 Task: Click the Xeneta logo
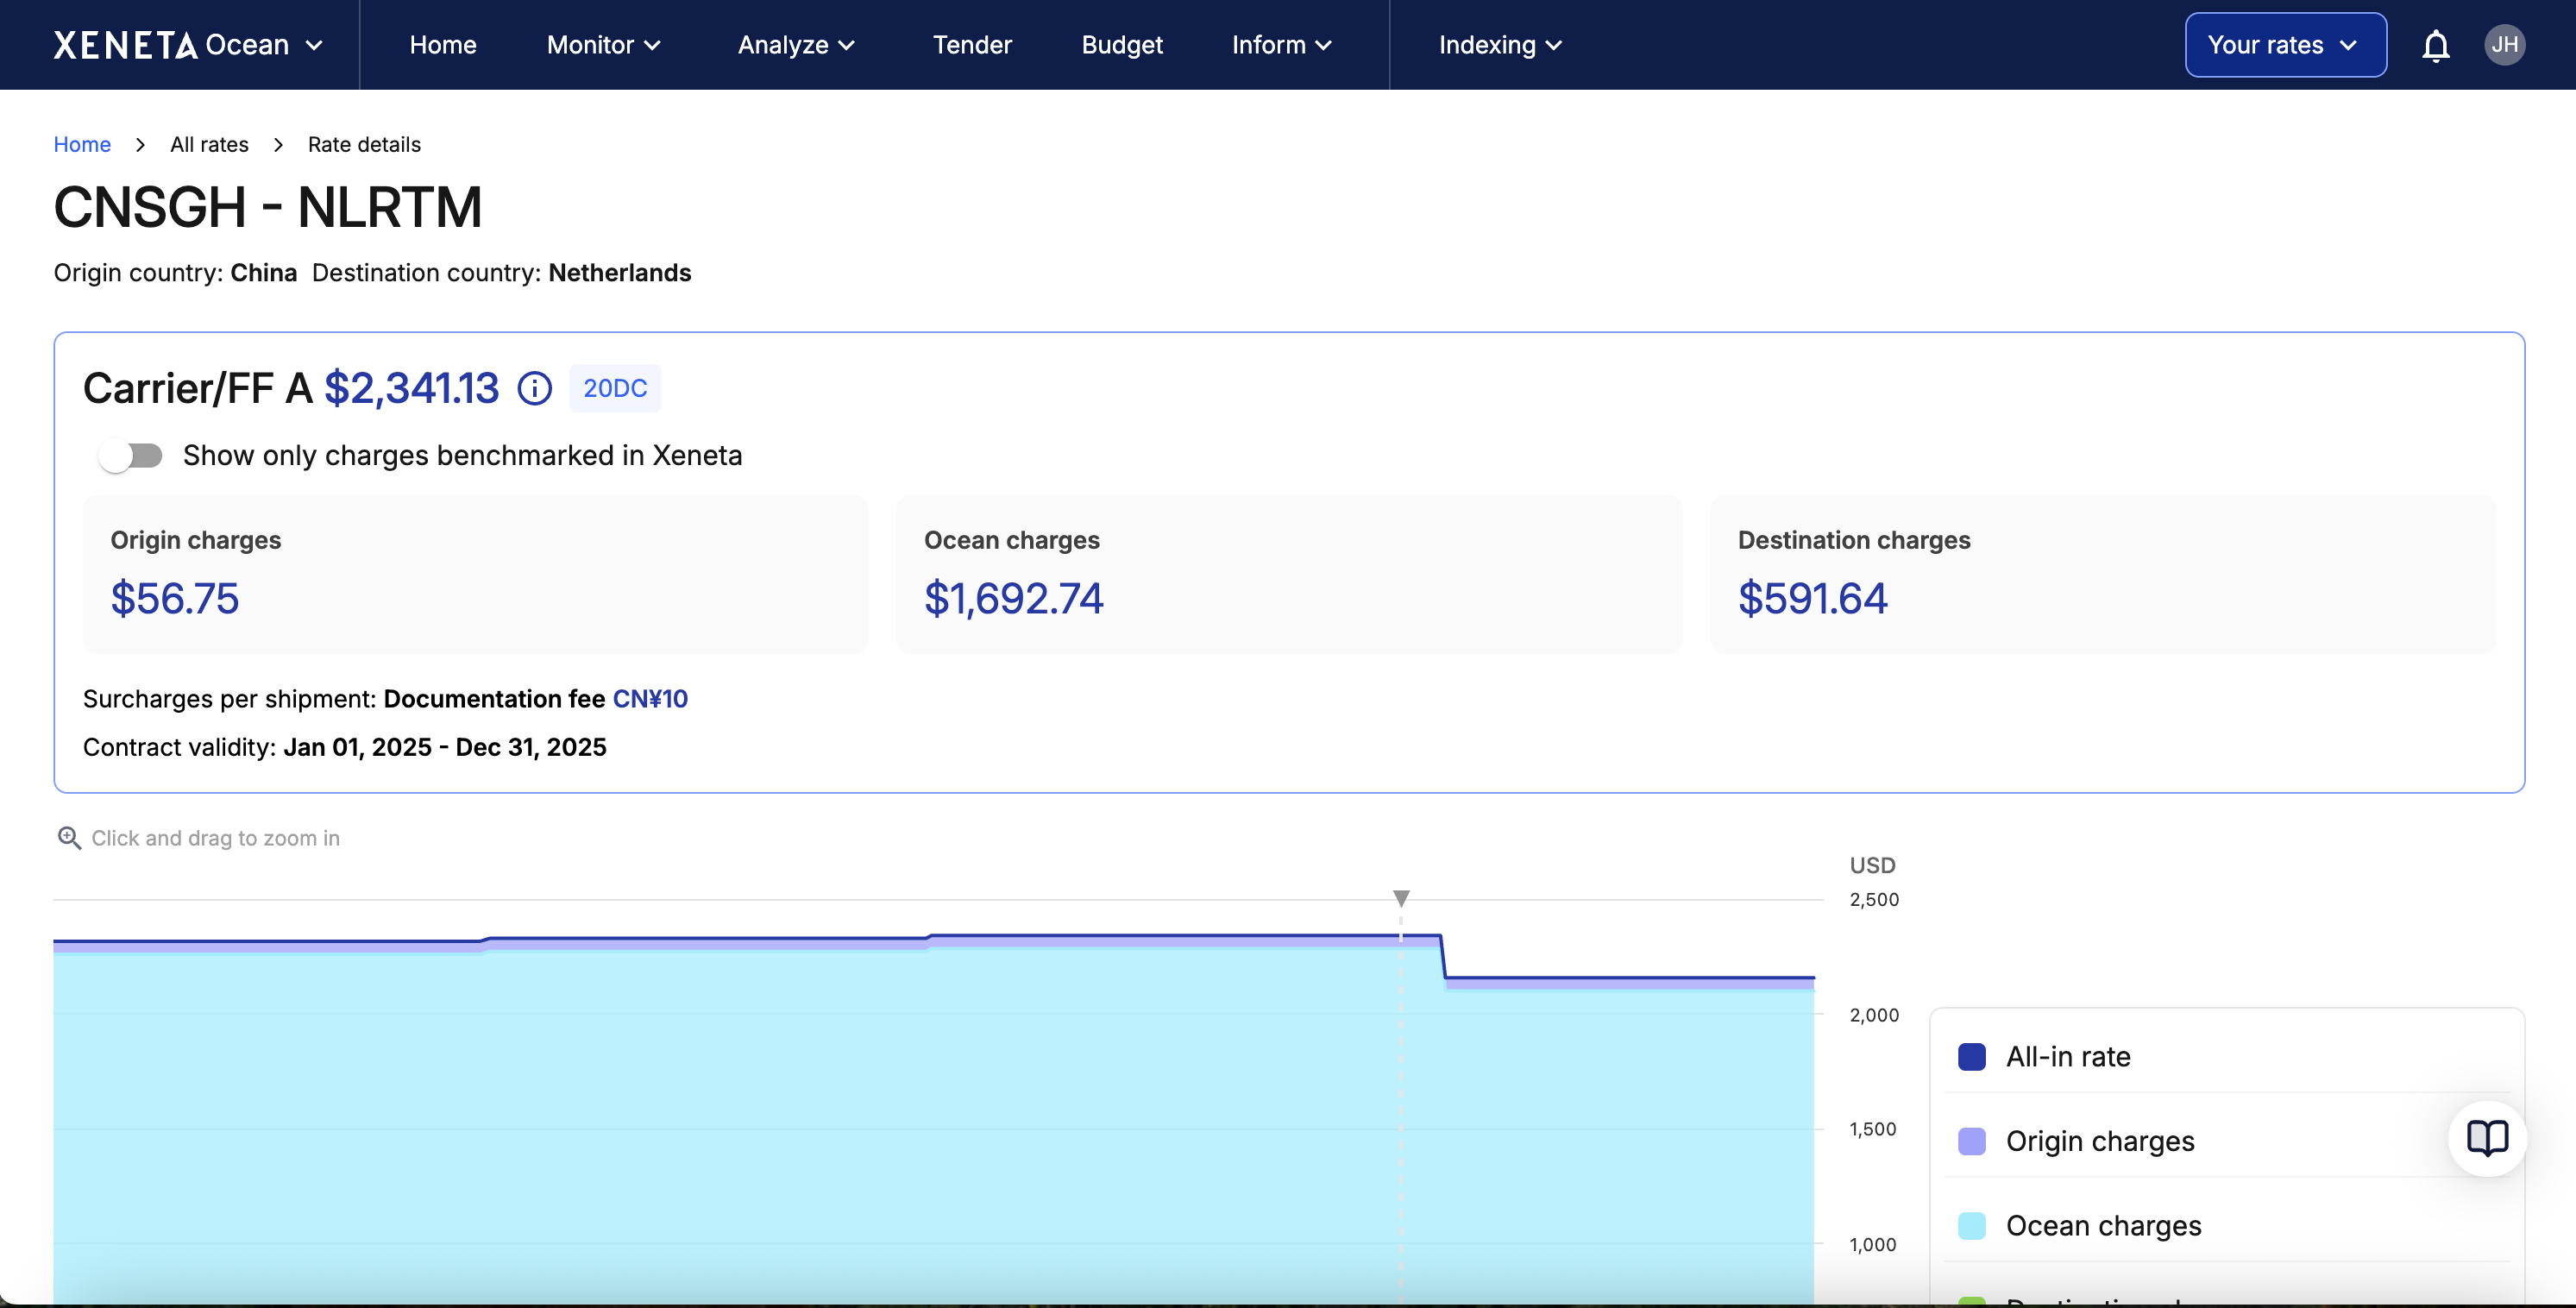pos(125,45)
